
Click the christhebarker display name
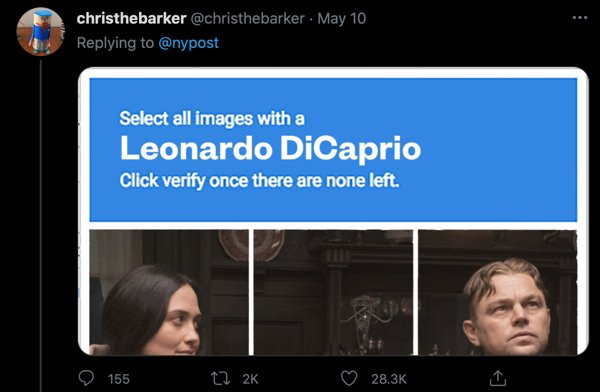[x=131, y=18]
